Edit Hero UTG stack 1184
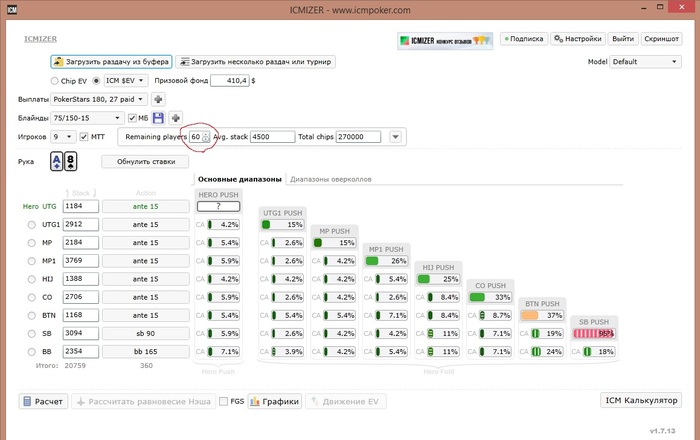This screenshot has height=440, width=700. [x=80, y=206]
